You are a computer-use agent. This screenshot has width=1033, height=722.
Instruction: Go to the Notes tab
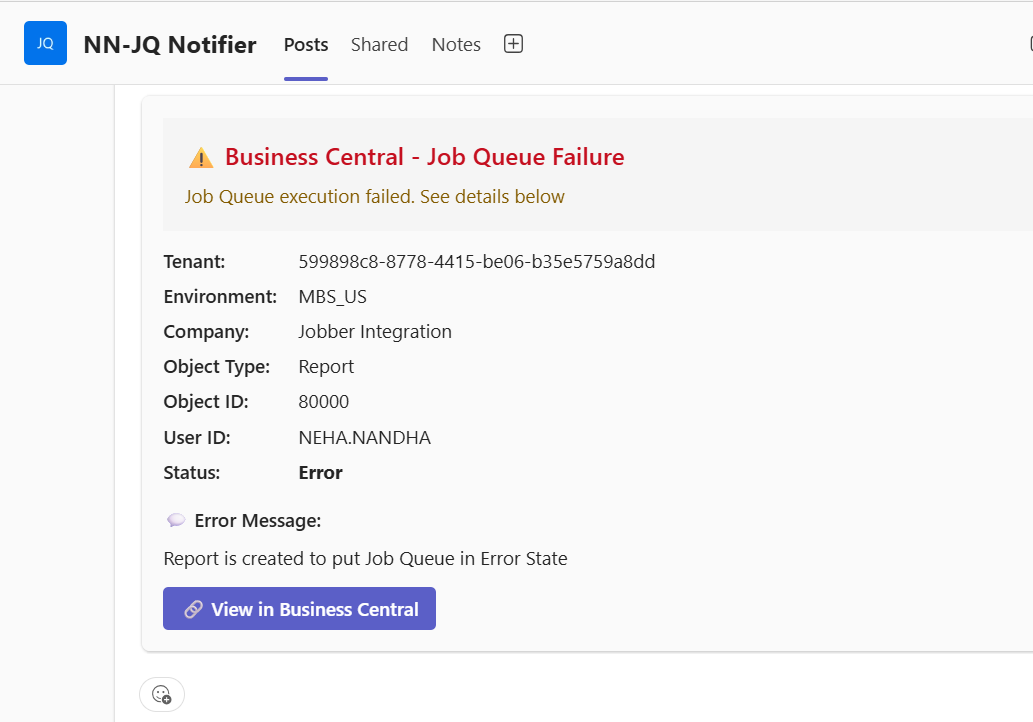coord(456,44)
